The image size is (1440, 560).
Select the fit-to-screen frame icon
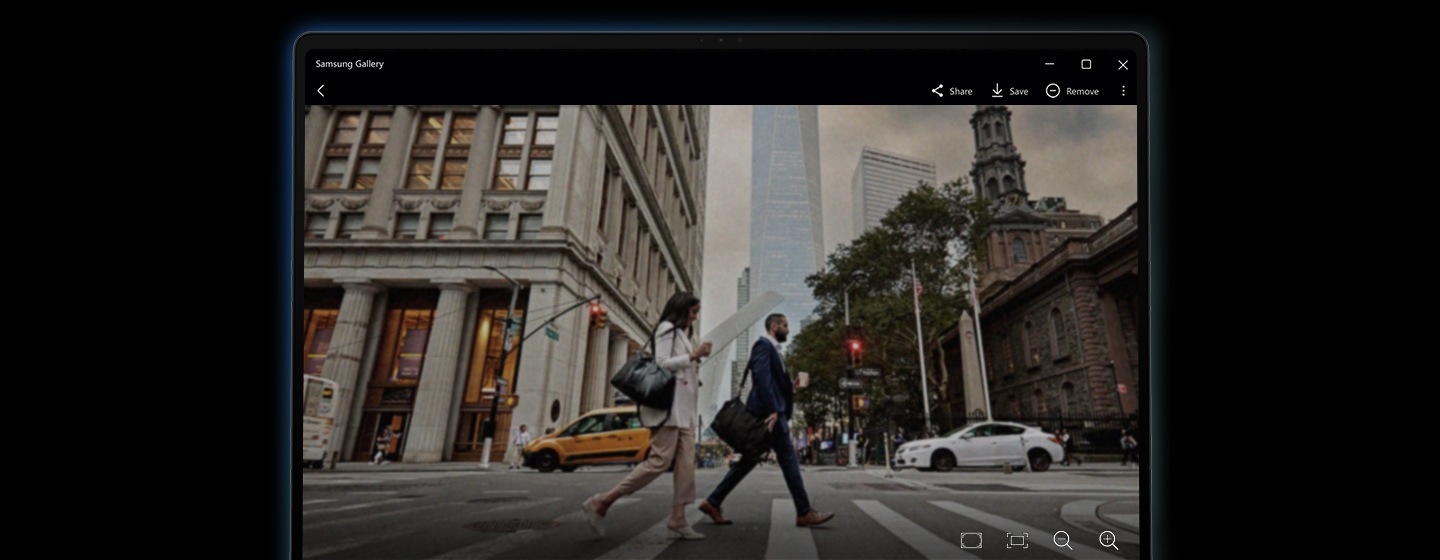pos(971,541)
